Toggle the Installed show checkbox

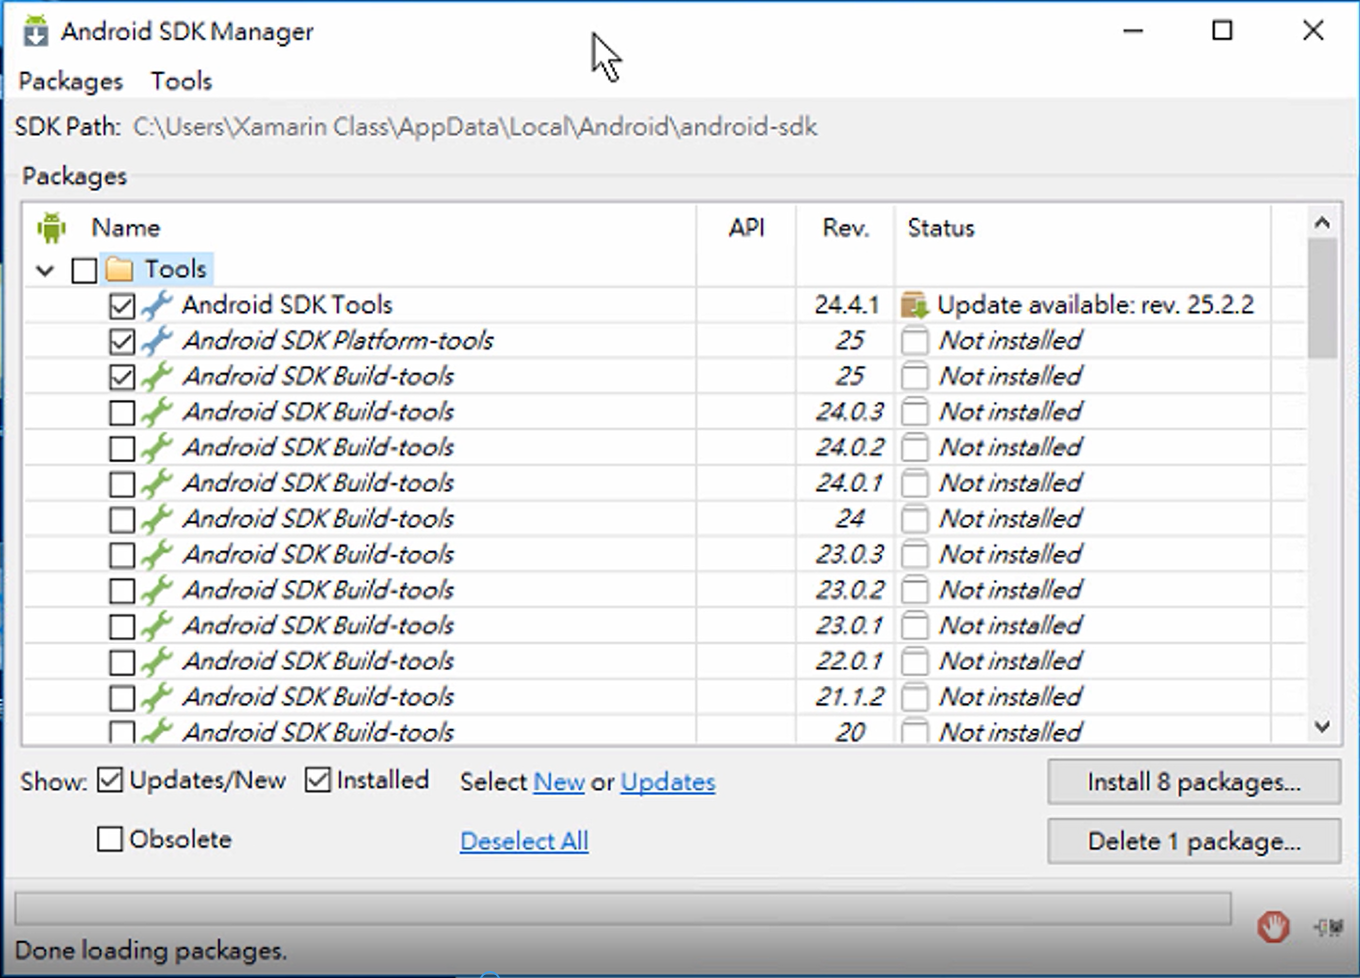[318, 780]
